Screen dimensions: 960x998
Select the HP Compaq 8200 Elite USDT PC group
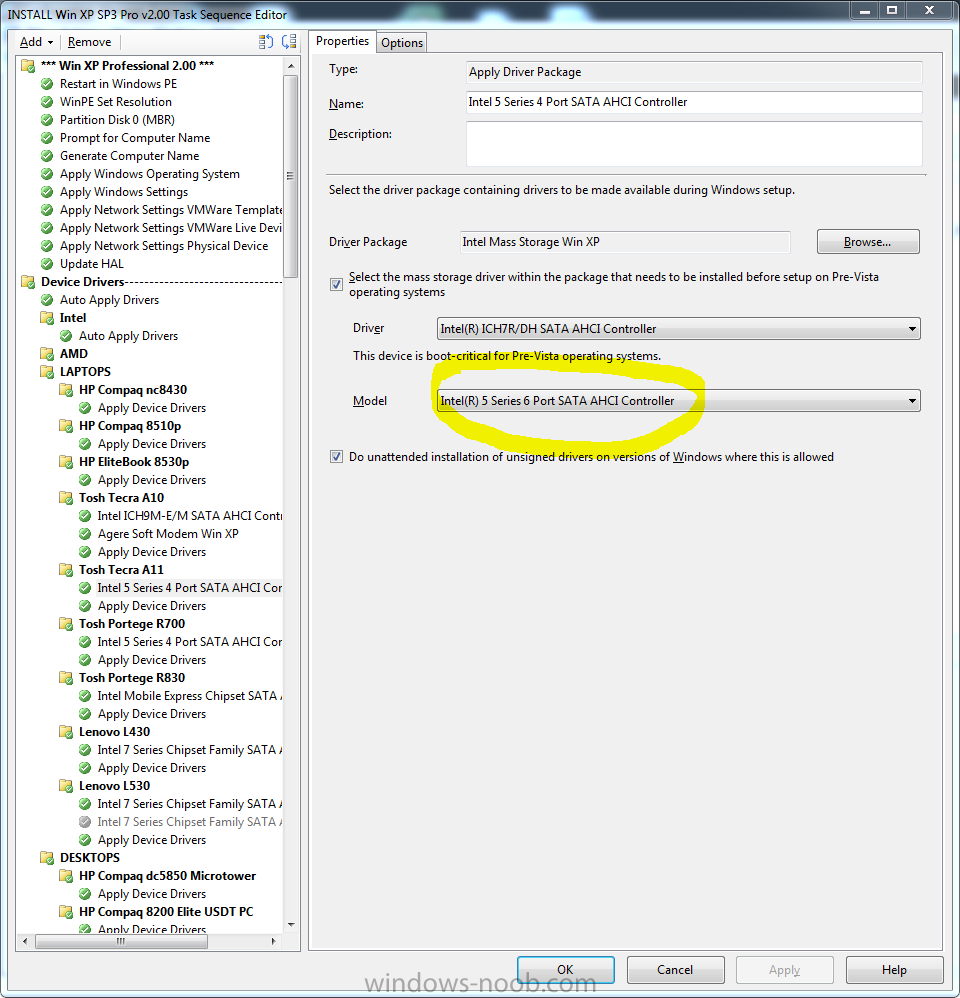pos(166,912)
